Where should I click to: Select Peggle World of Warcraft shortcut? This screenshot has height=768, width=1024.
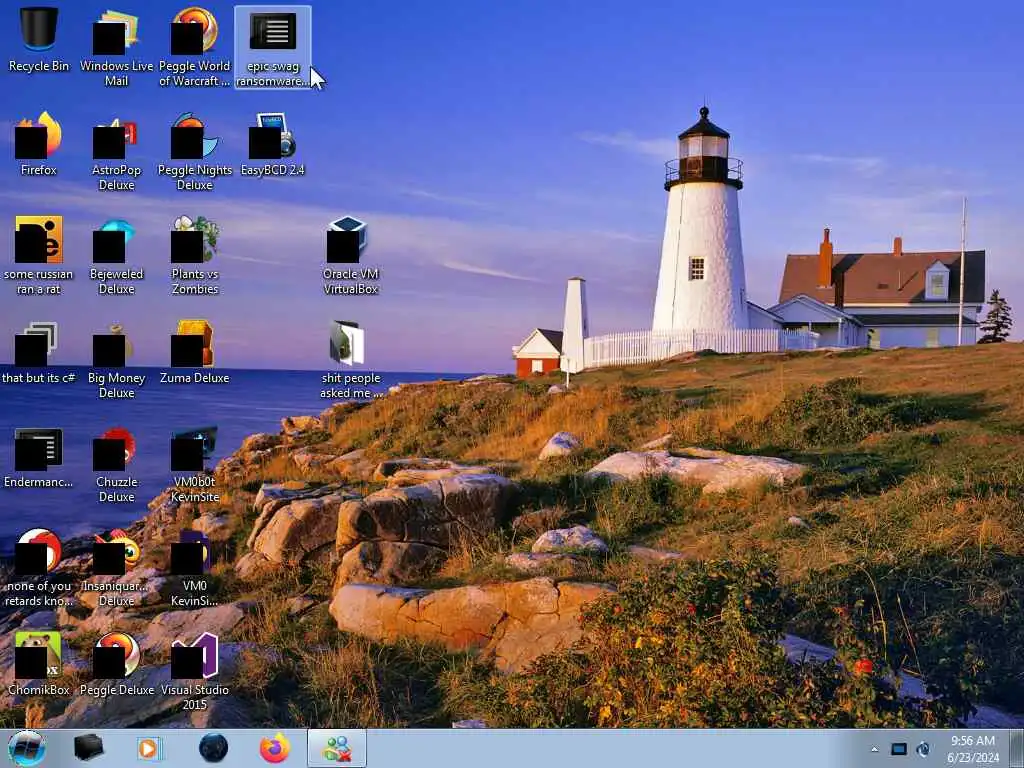point(195,47)
